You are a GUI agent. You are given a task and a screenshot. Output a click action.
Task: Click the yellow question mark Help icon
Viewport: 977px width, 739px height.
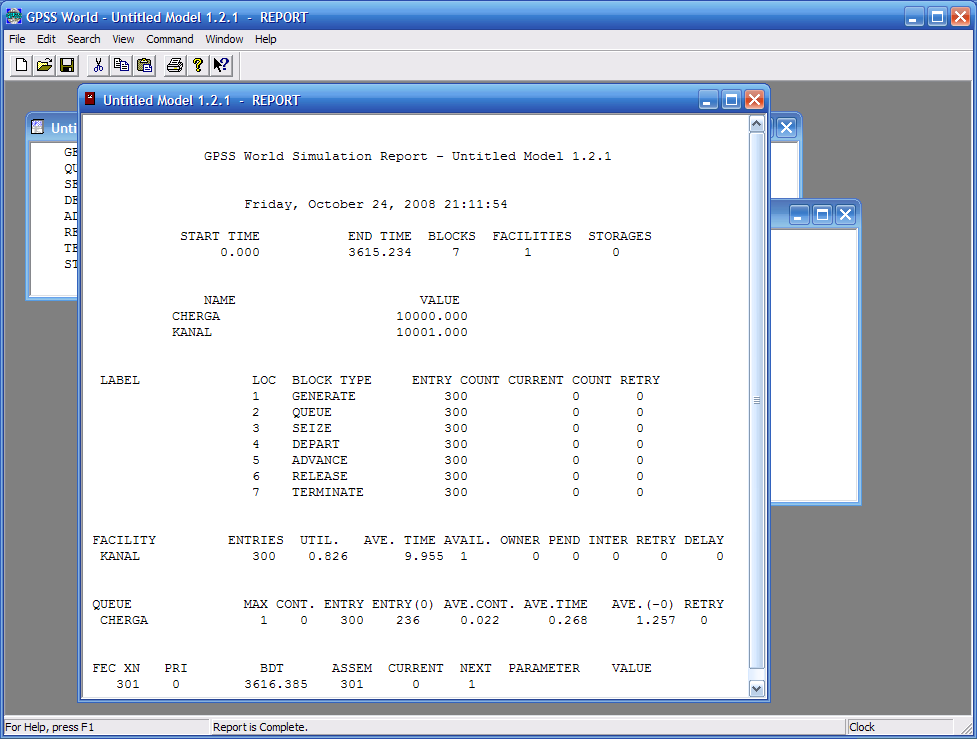click(198, 65)
